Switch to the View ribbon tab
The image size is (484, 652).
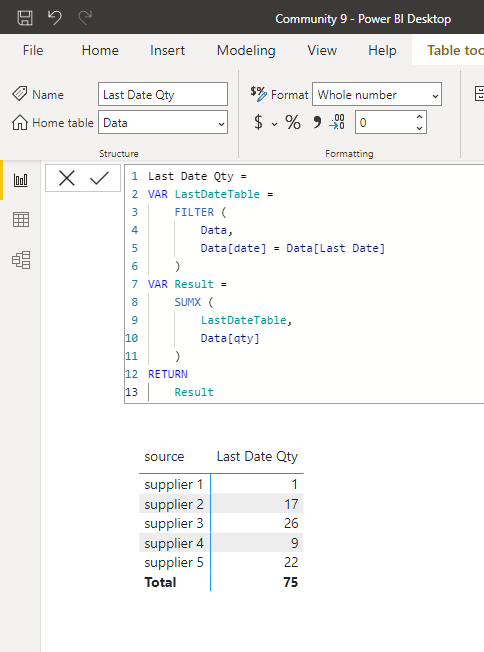322,50
